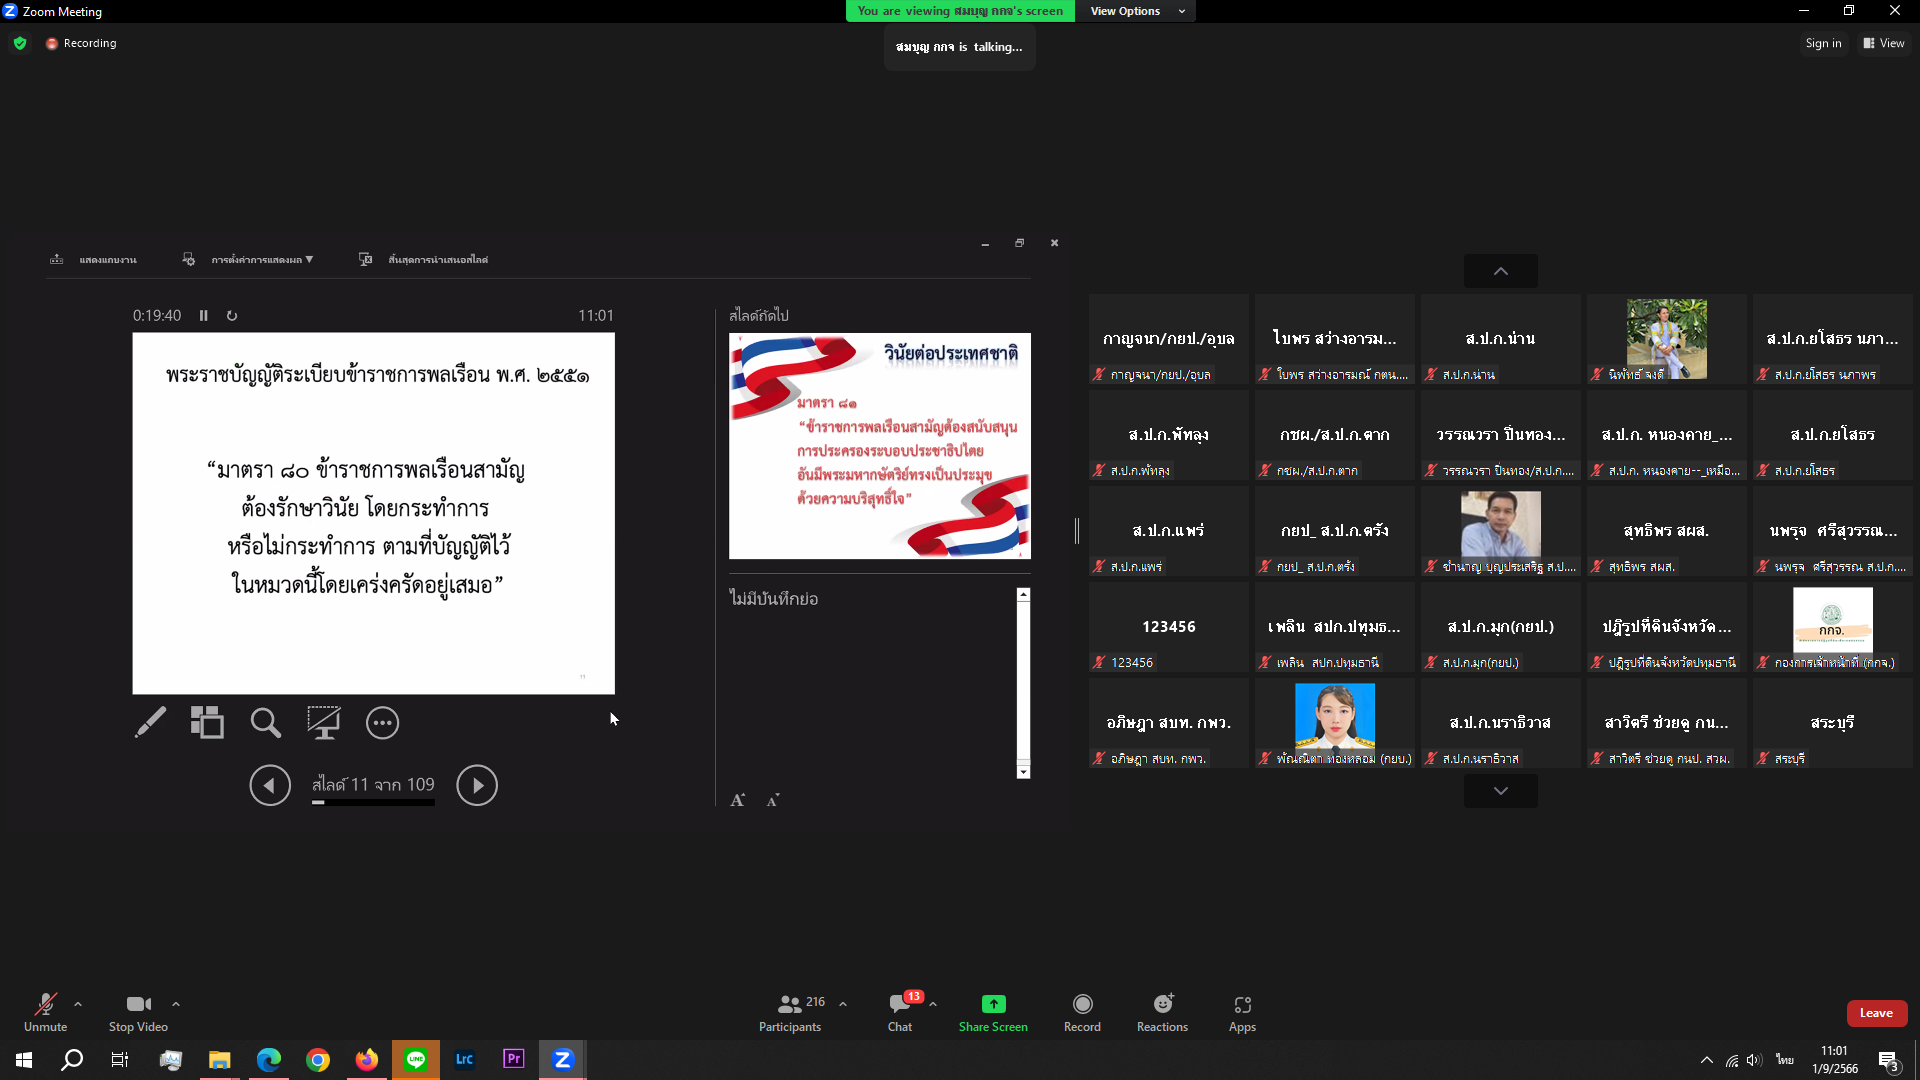Reset the presentation timer
This screenshot has width=1920, height=1080.
point(232,316)
